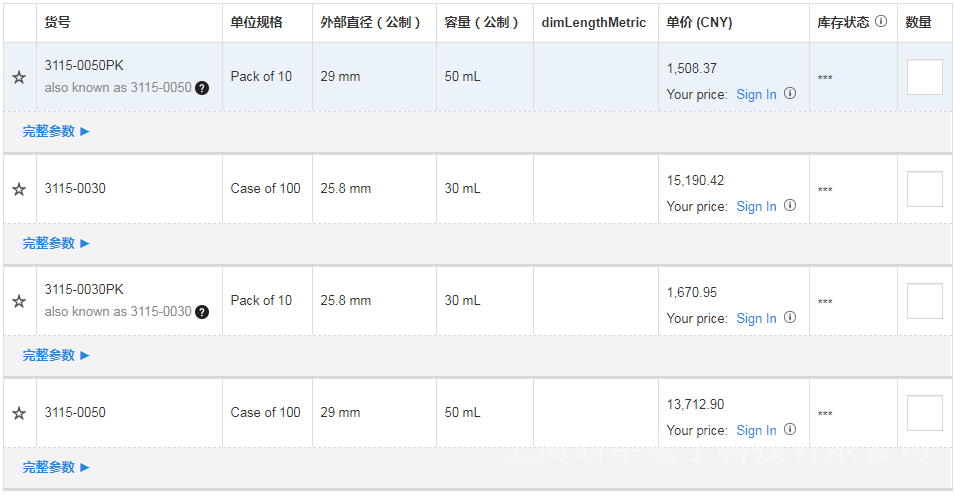Click help icon beside 'also known as 3115-0030'
Screen dimensions: 955x496
tap(202, 312)
